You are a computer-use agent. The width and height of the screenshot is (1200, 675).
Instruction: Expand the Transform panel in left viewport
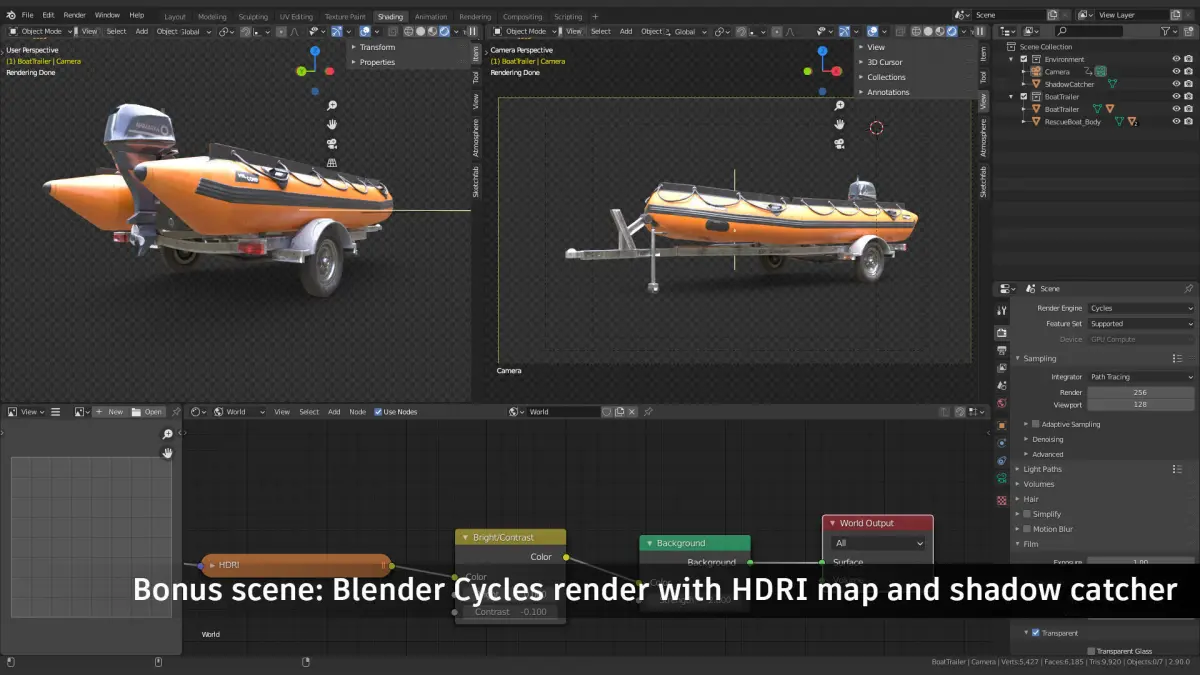[376, 47]
